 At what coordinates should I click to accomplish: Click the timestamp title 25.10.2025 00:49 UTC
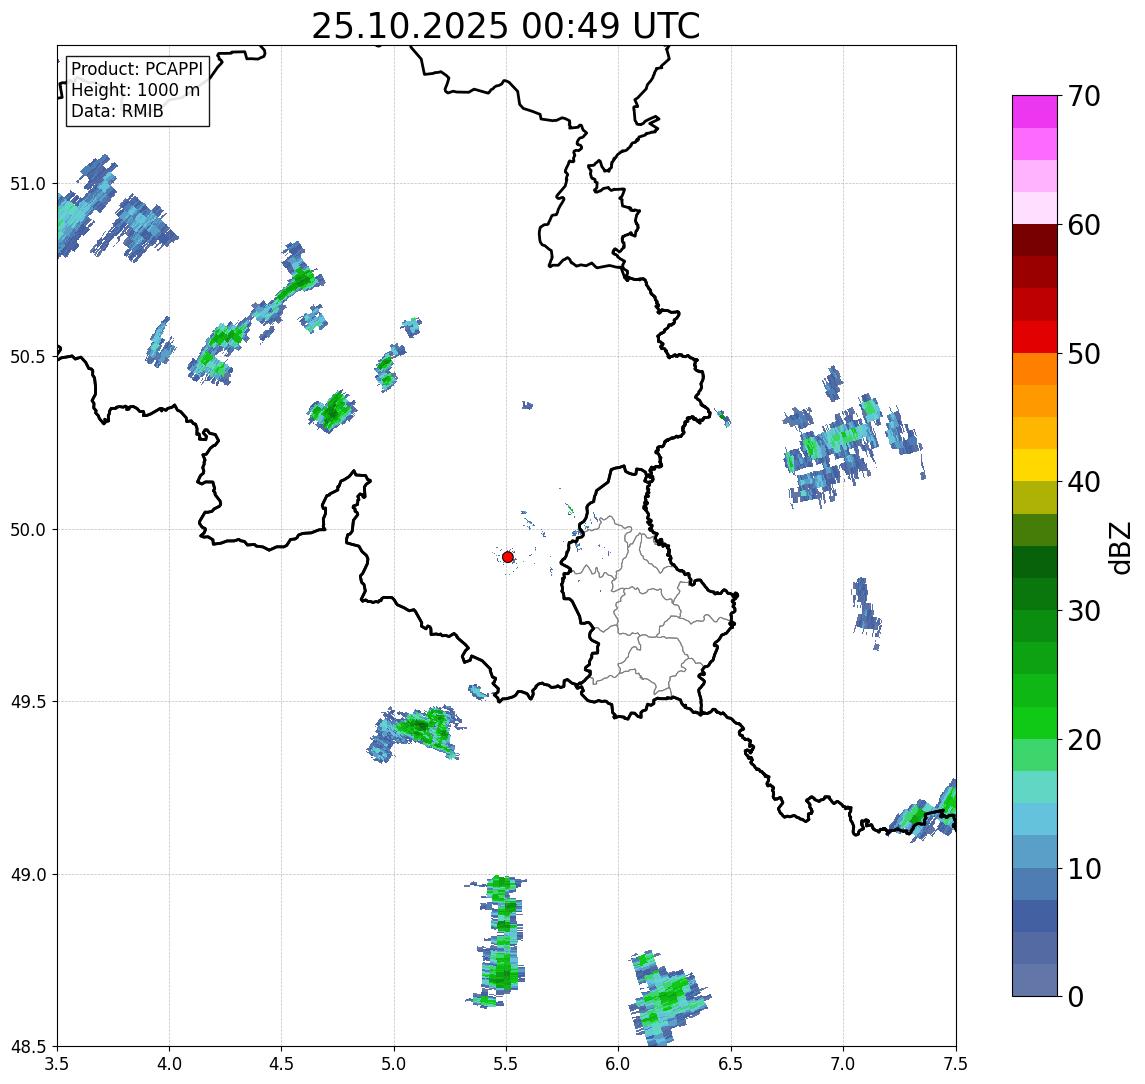coord(505,26)
